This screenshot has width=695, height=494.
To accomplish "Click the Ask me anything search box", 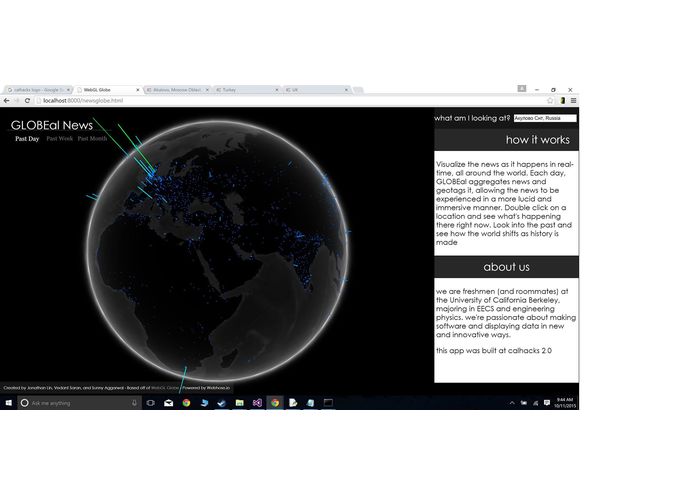I will click(80, 403).
